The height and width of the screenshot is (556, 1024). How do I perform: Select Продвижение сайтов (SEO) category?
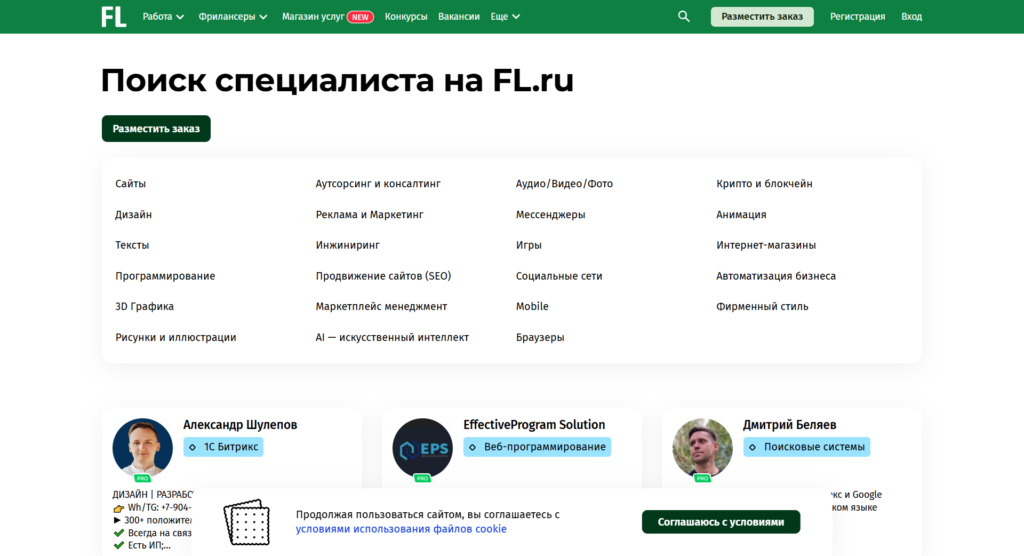click(383, 276)
